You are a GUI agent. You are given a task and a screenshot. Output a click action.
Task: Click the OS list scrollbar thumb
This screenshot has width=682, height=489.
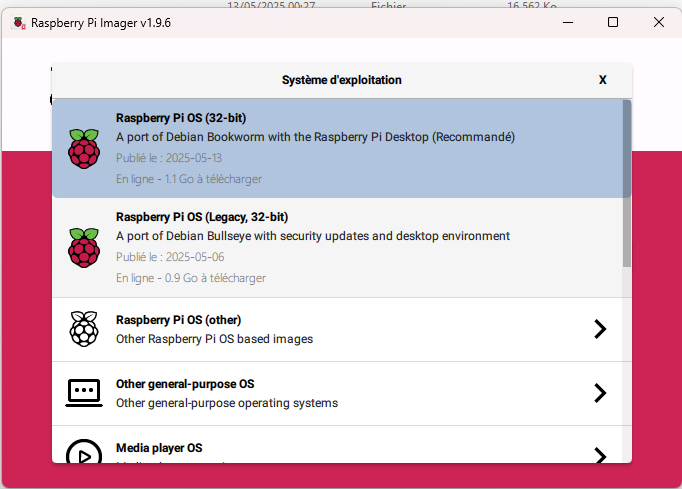coord(626,148)
